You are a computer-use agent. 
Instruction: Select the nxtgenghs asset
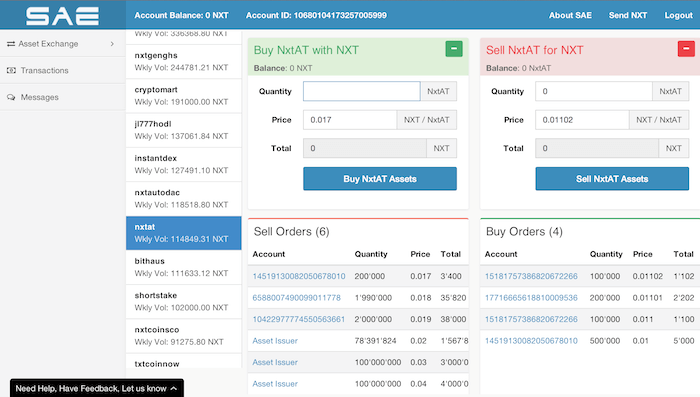[x=183, y=62]
